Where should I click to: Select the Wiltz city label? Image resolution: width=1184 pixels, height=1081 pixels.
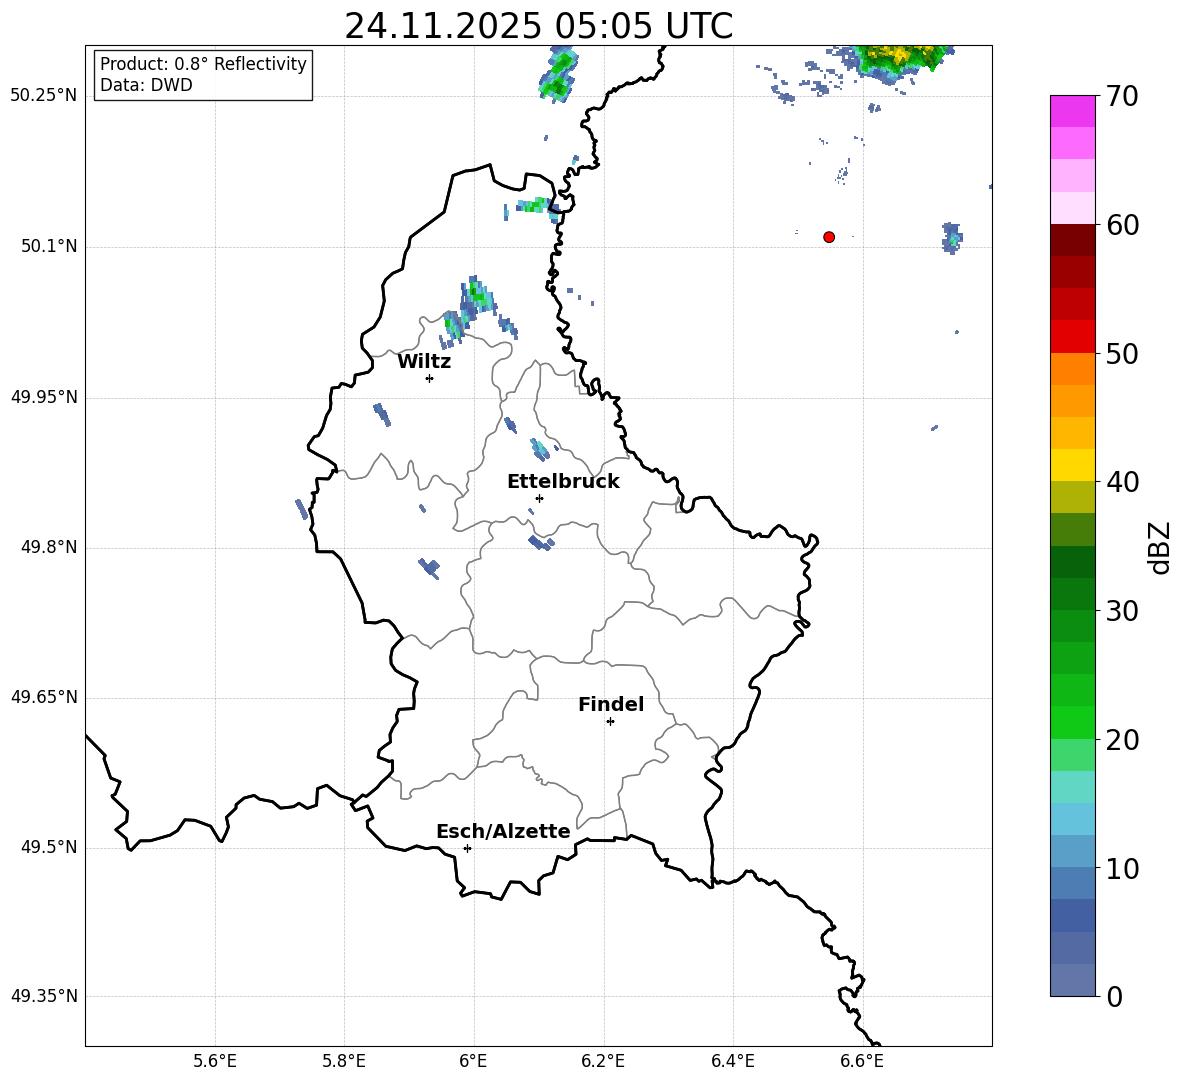(x=424, y=362)
